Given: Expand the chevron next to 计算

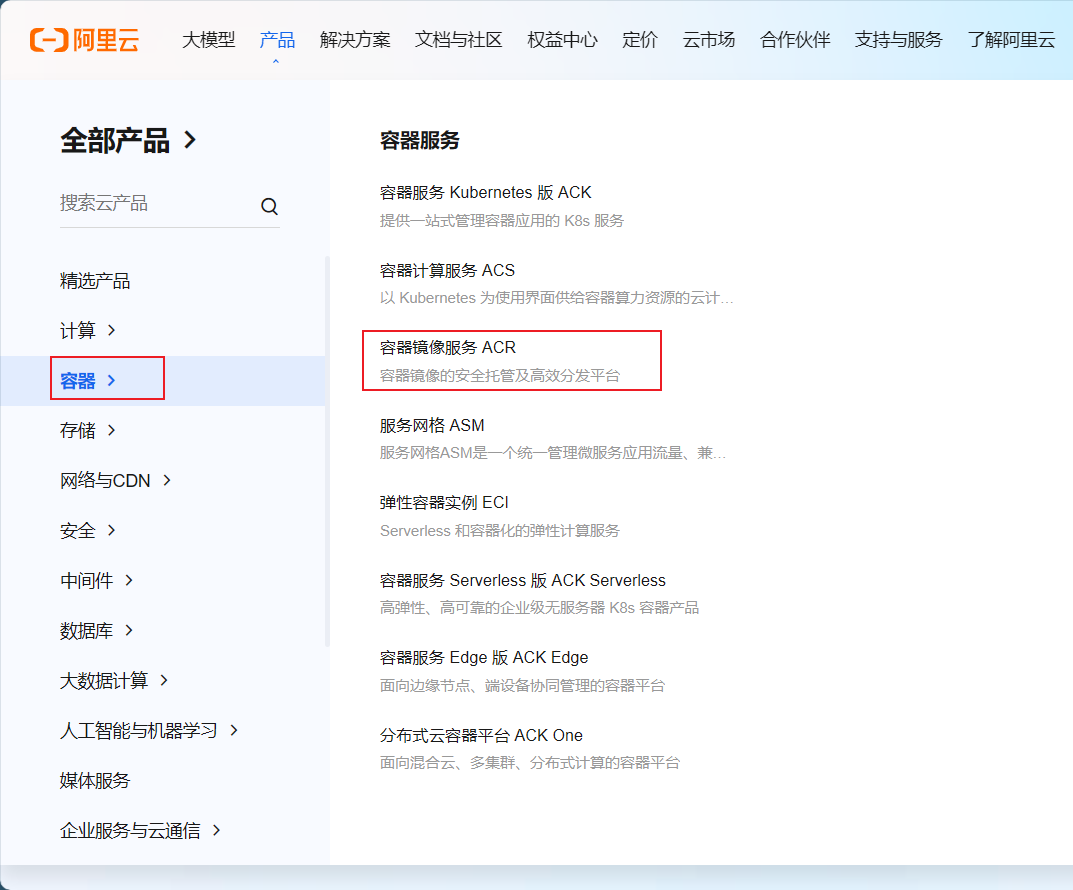Looking at the screenshot, I should pyautogui.click(x=112, y=330).
